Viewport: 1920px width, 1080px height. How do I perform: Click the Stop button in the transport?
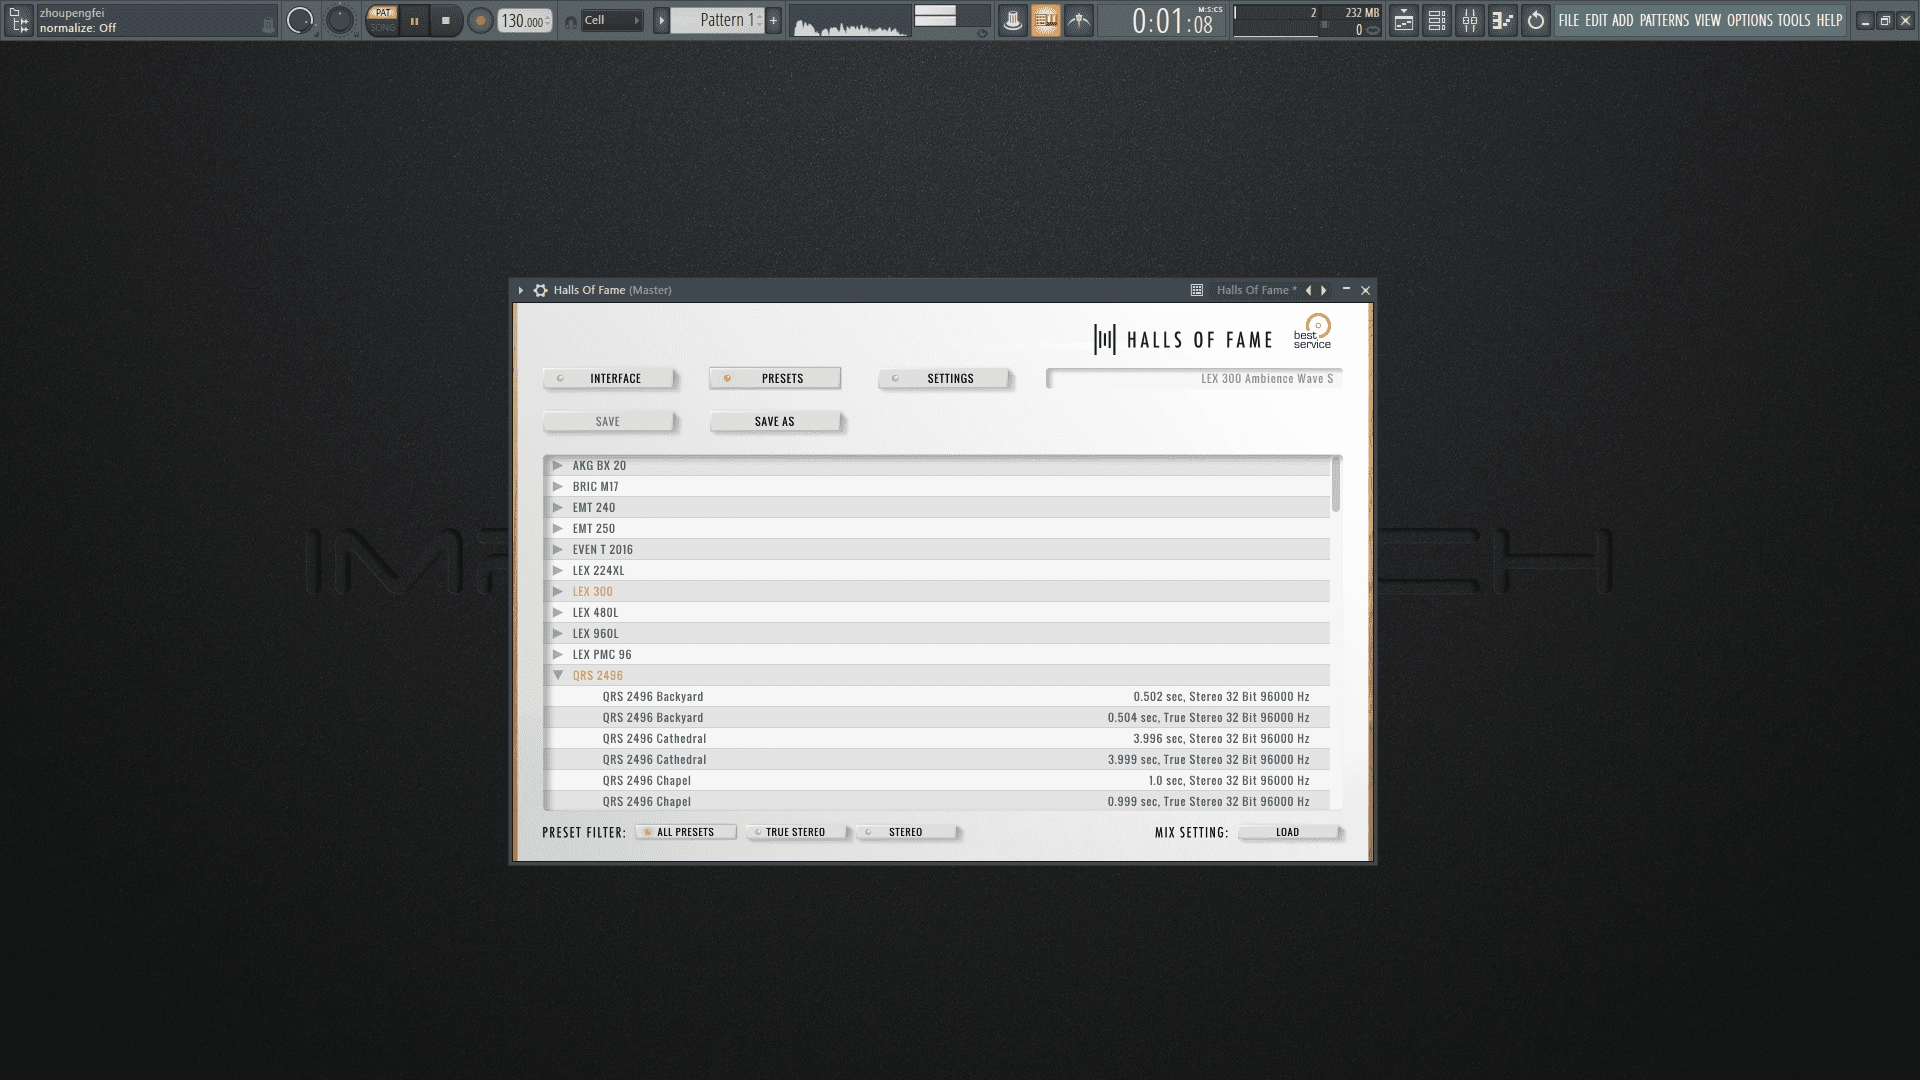[x=446, y=20]
